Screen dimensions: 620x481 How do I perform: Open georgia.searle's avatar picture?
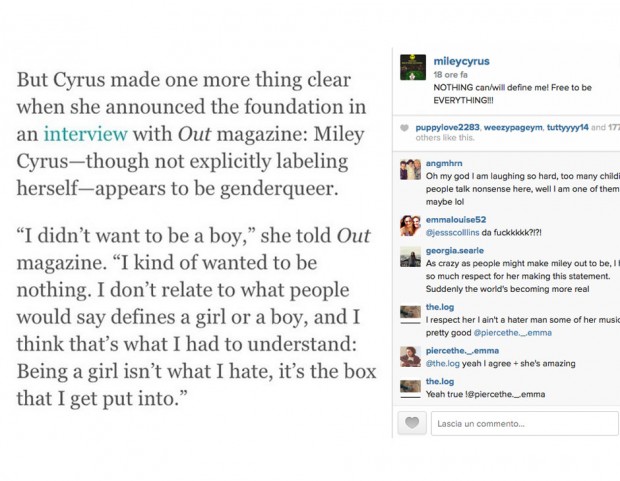(x=410, y=257)
